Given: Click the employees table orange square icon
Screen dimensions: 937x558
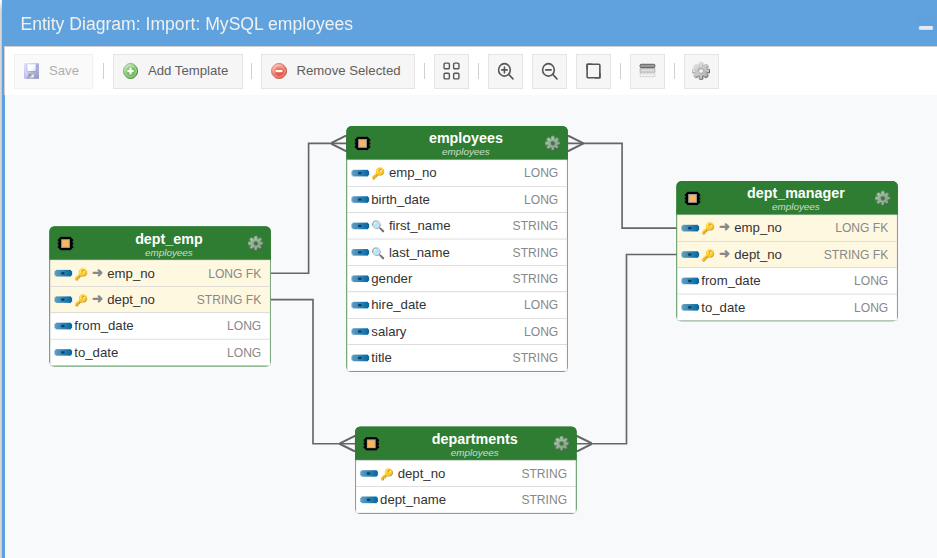Looking at the screenshot, I should [x=362, y=143].
